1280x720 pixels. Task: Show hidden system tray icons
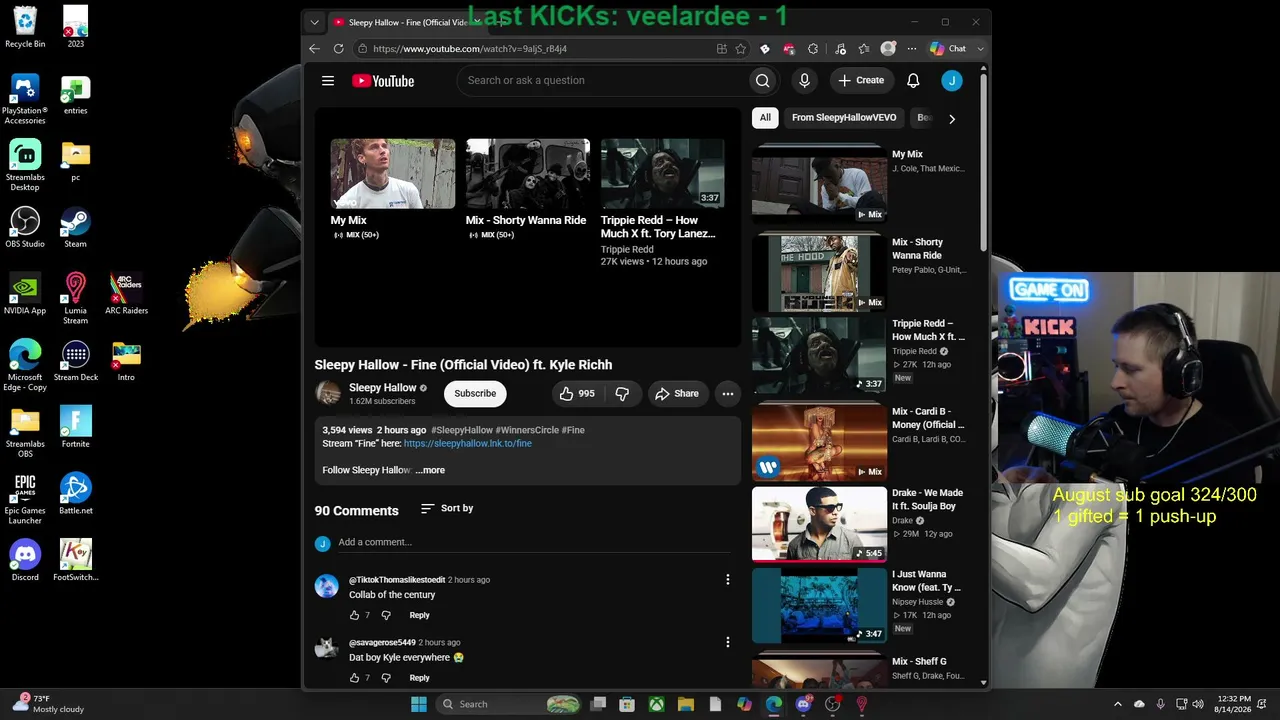point(1118,704)
